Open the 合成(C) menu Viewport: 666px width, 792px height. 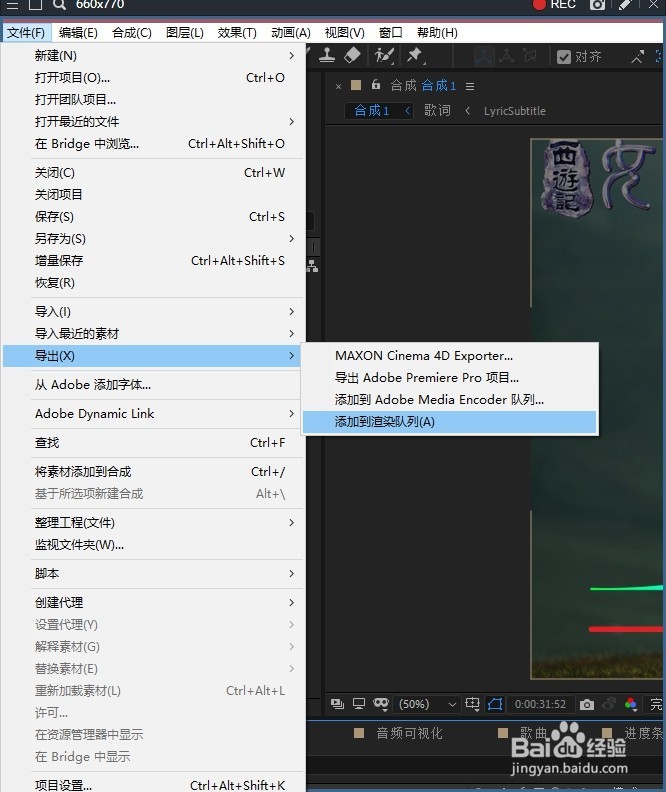pyautogui.click(x=132, y=33)
